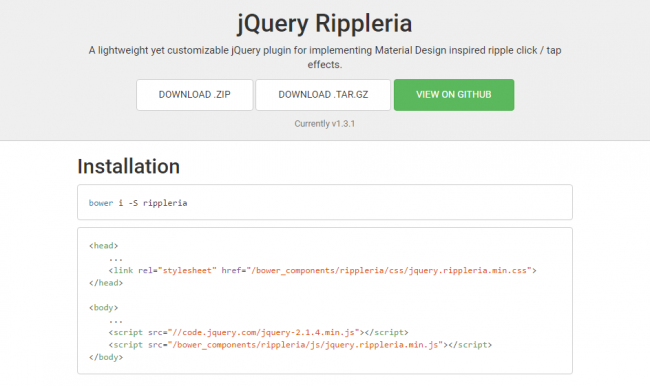Open the VIEW ON GITHUB button
This screenshot has height=386, width=650.
click(x=454, y=95)
